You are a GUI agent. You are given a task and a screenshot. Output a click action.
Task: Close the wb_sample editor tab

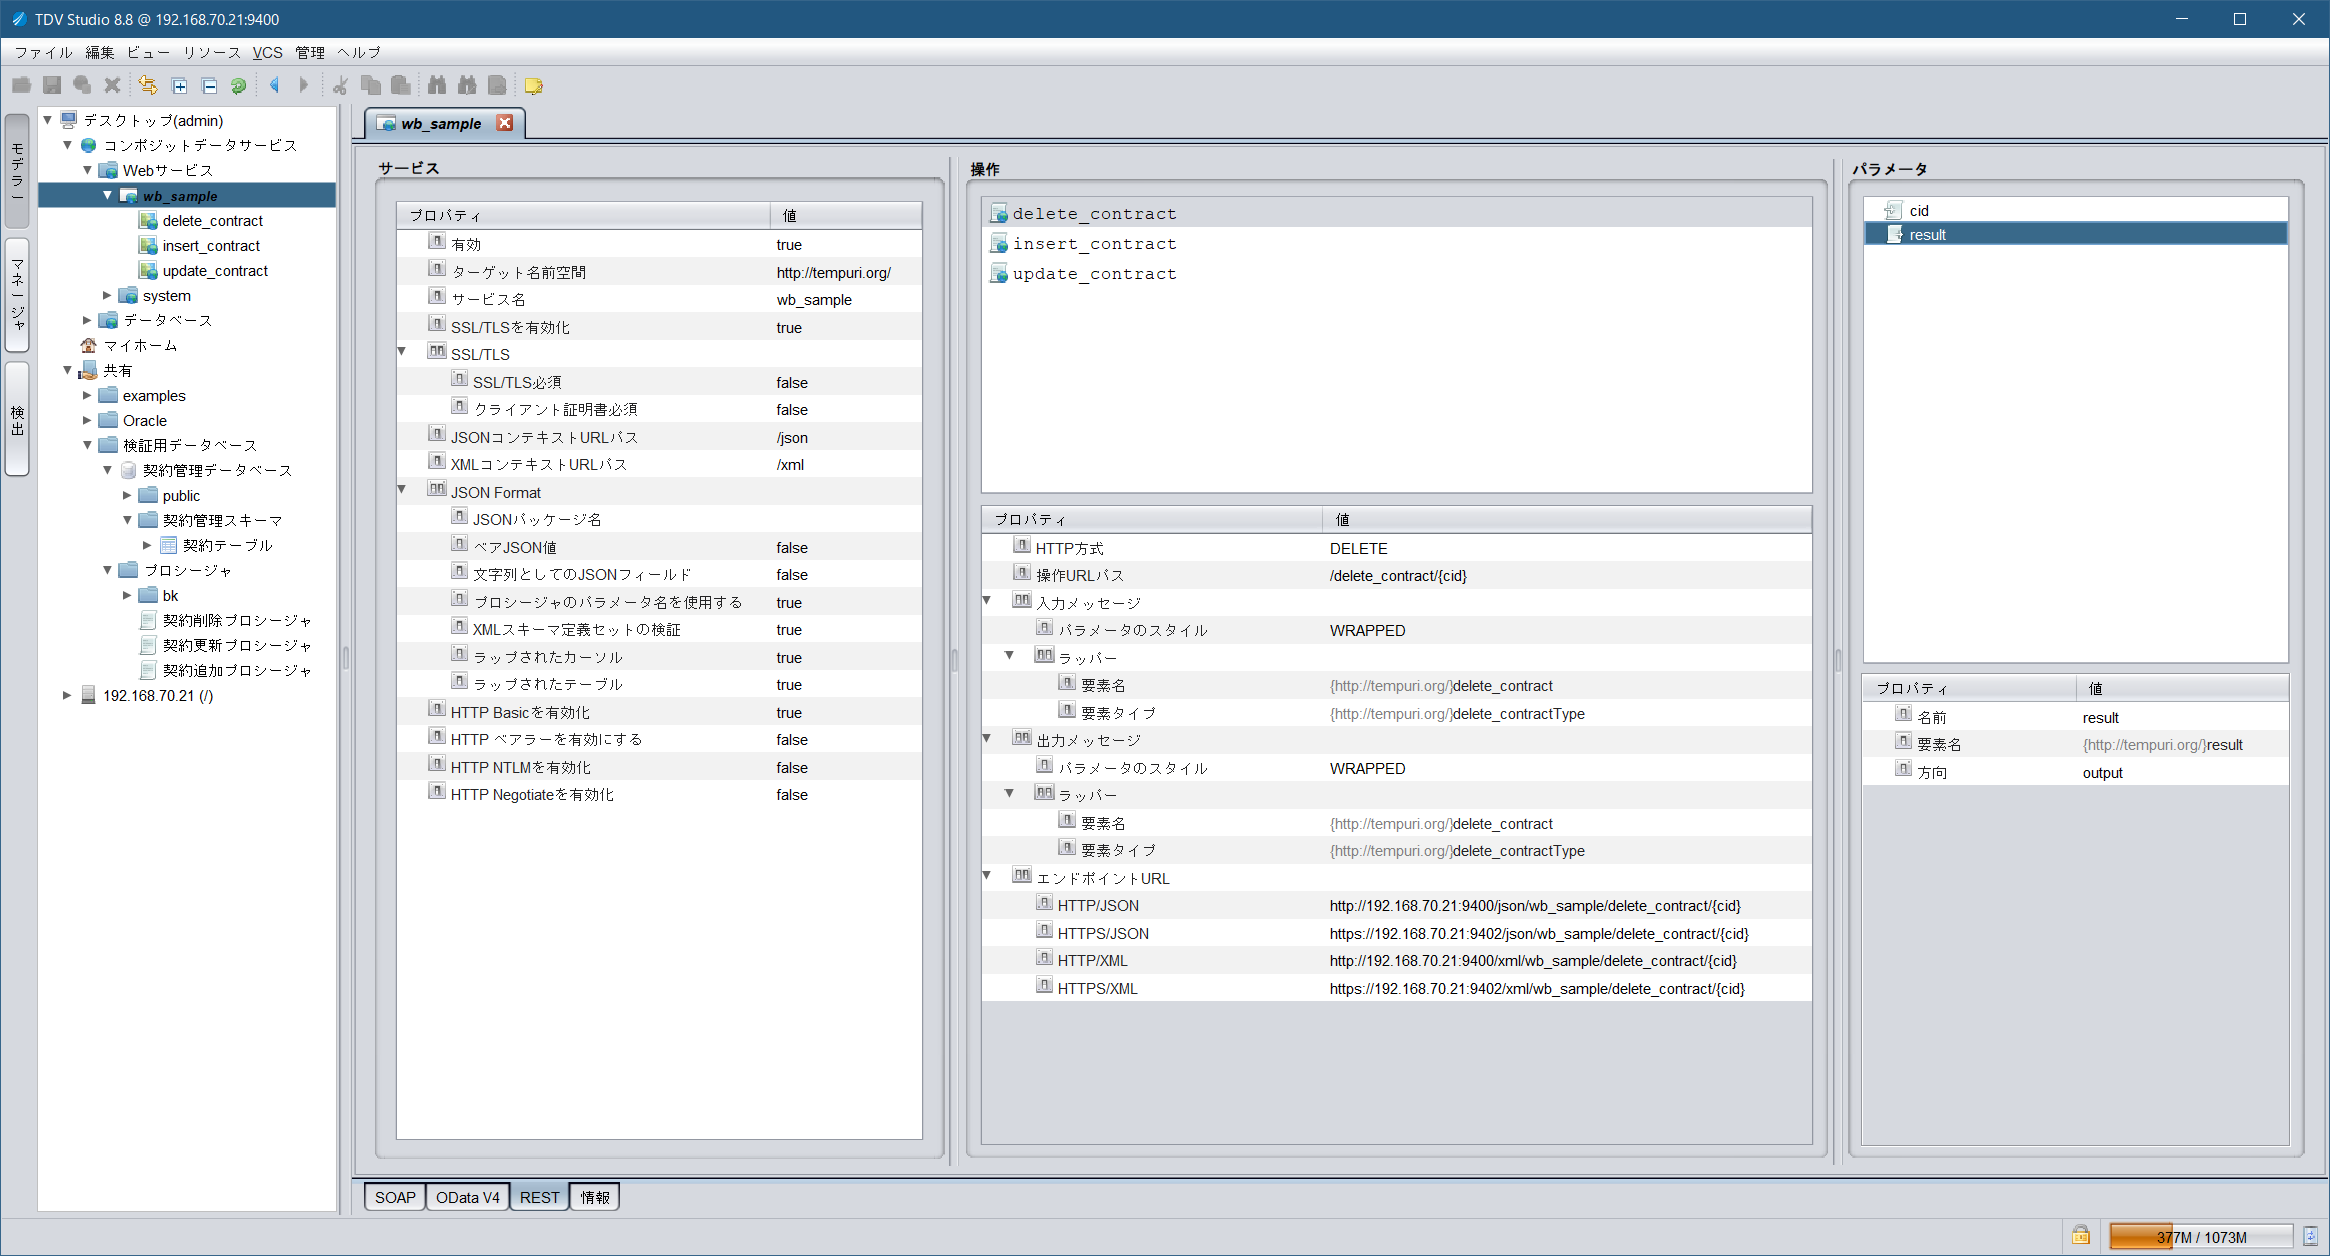coord(505,123)
